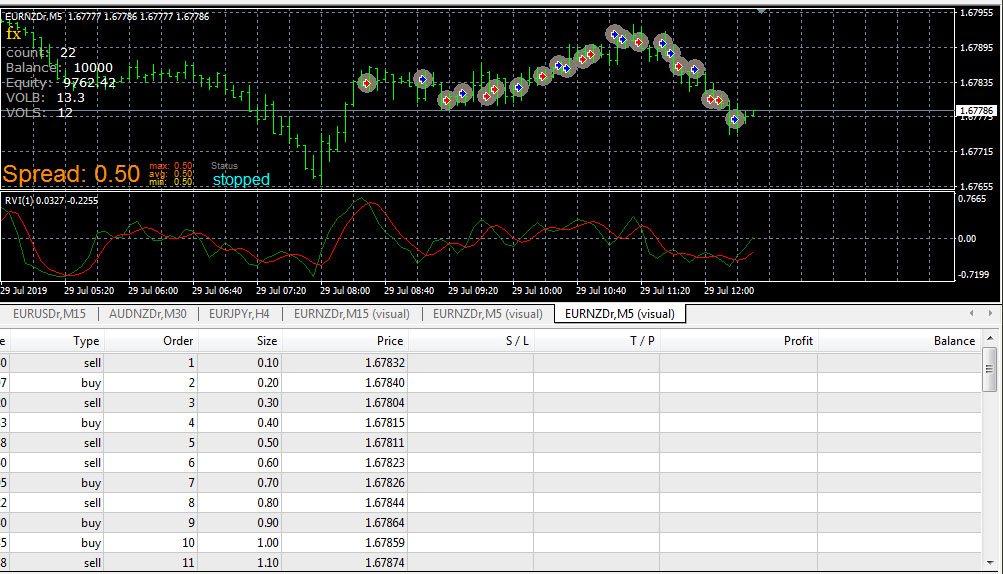This screenshot has width=1003, height=574.
Task: Select order 2 buy at 1.67840
Action: [491, 383]
